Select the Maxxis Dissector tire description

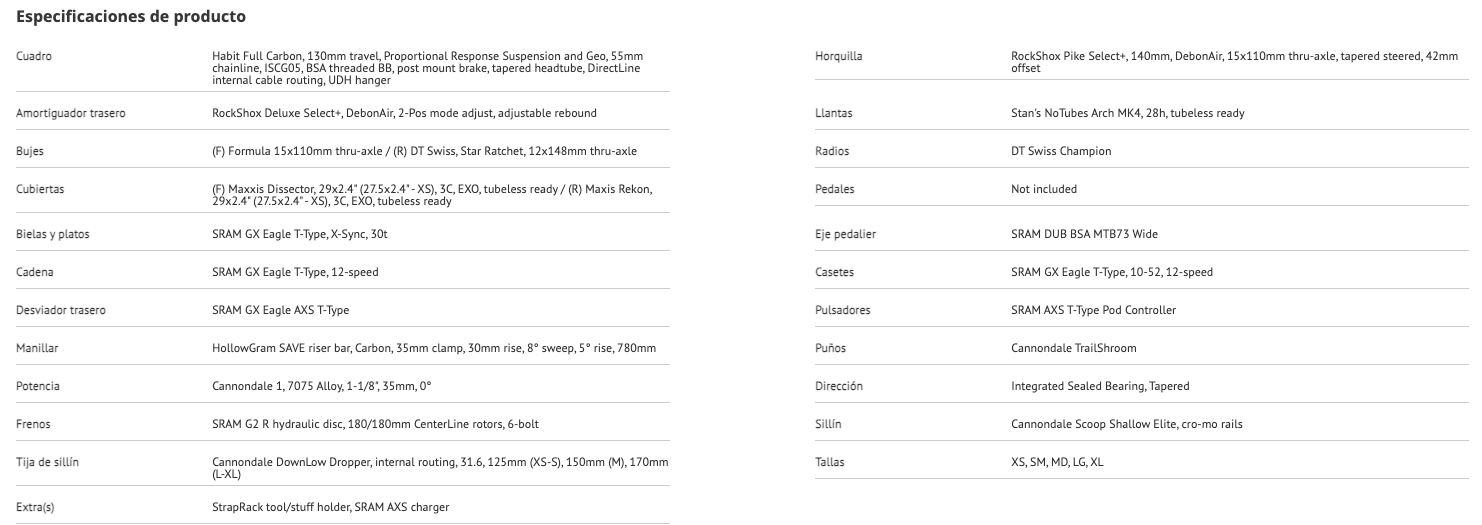[432, 195]
